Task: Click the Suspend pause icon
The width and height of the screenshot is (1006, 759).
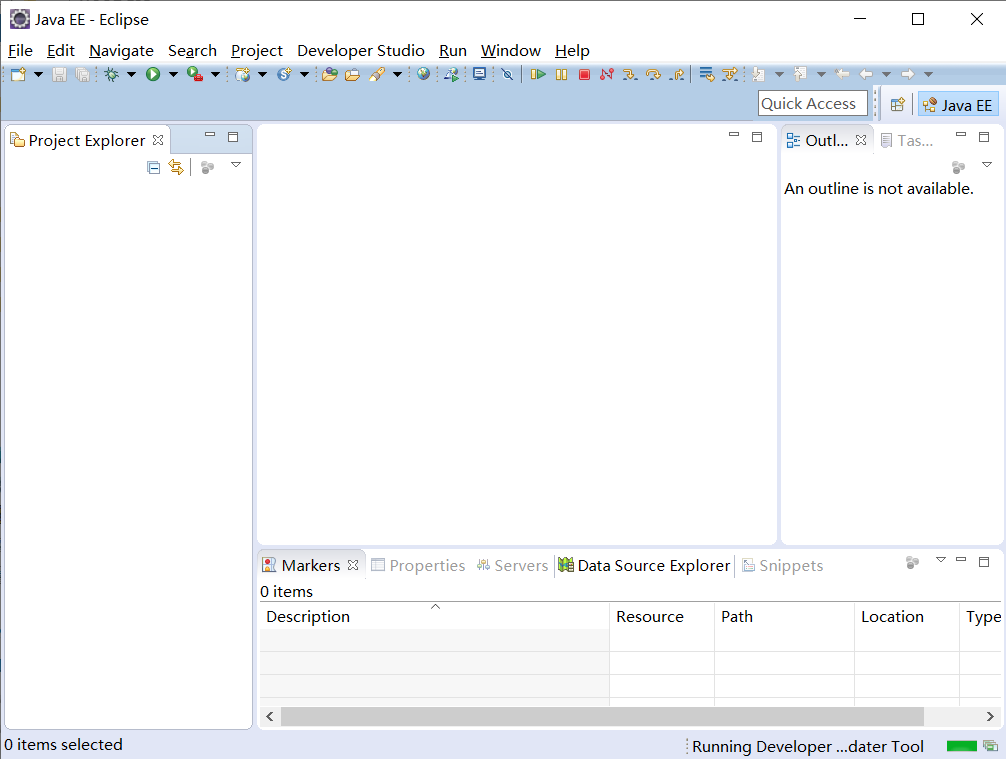Action: pos(561,74)
